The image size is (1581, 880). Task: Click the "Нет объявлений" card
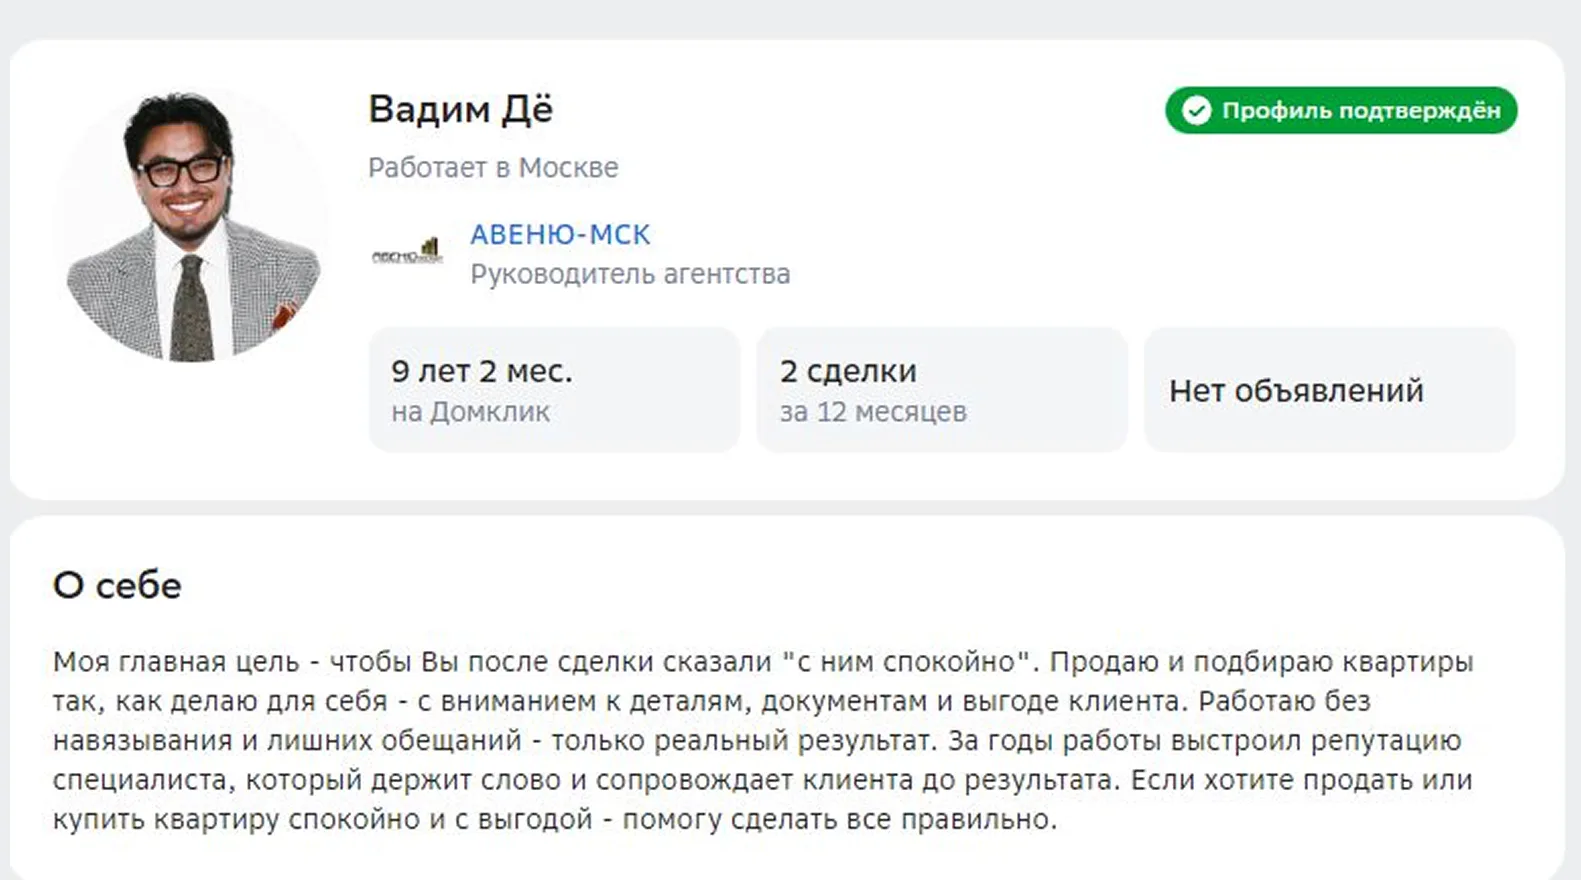tap(1329, 389)
